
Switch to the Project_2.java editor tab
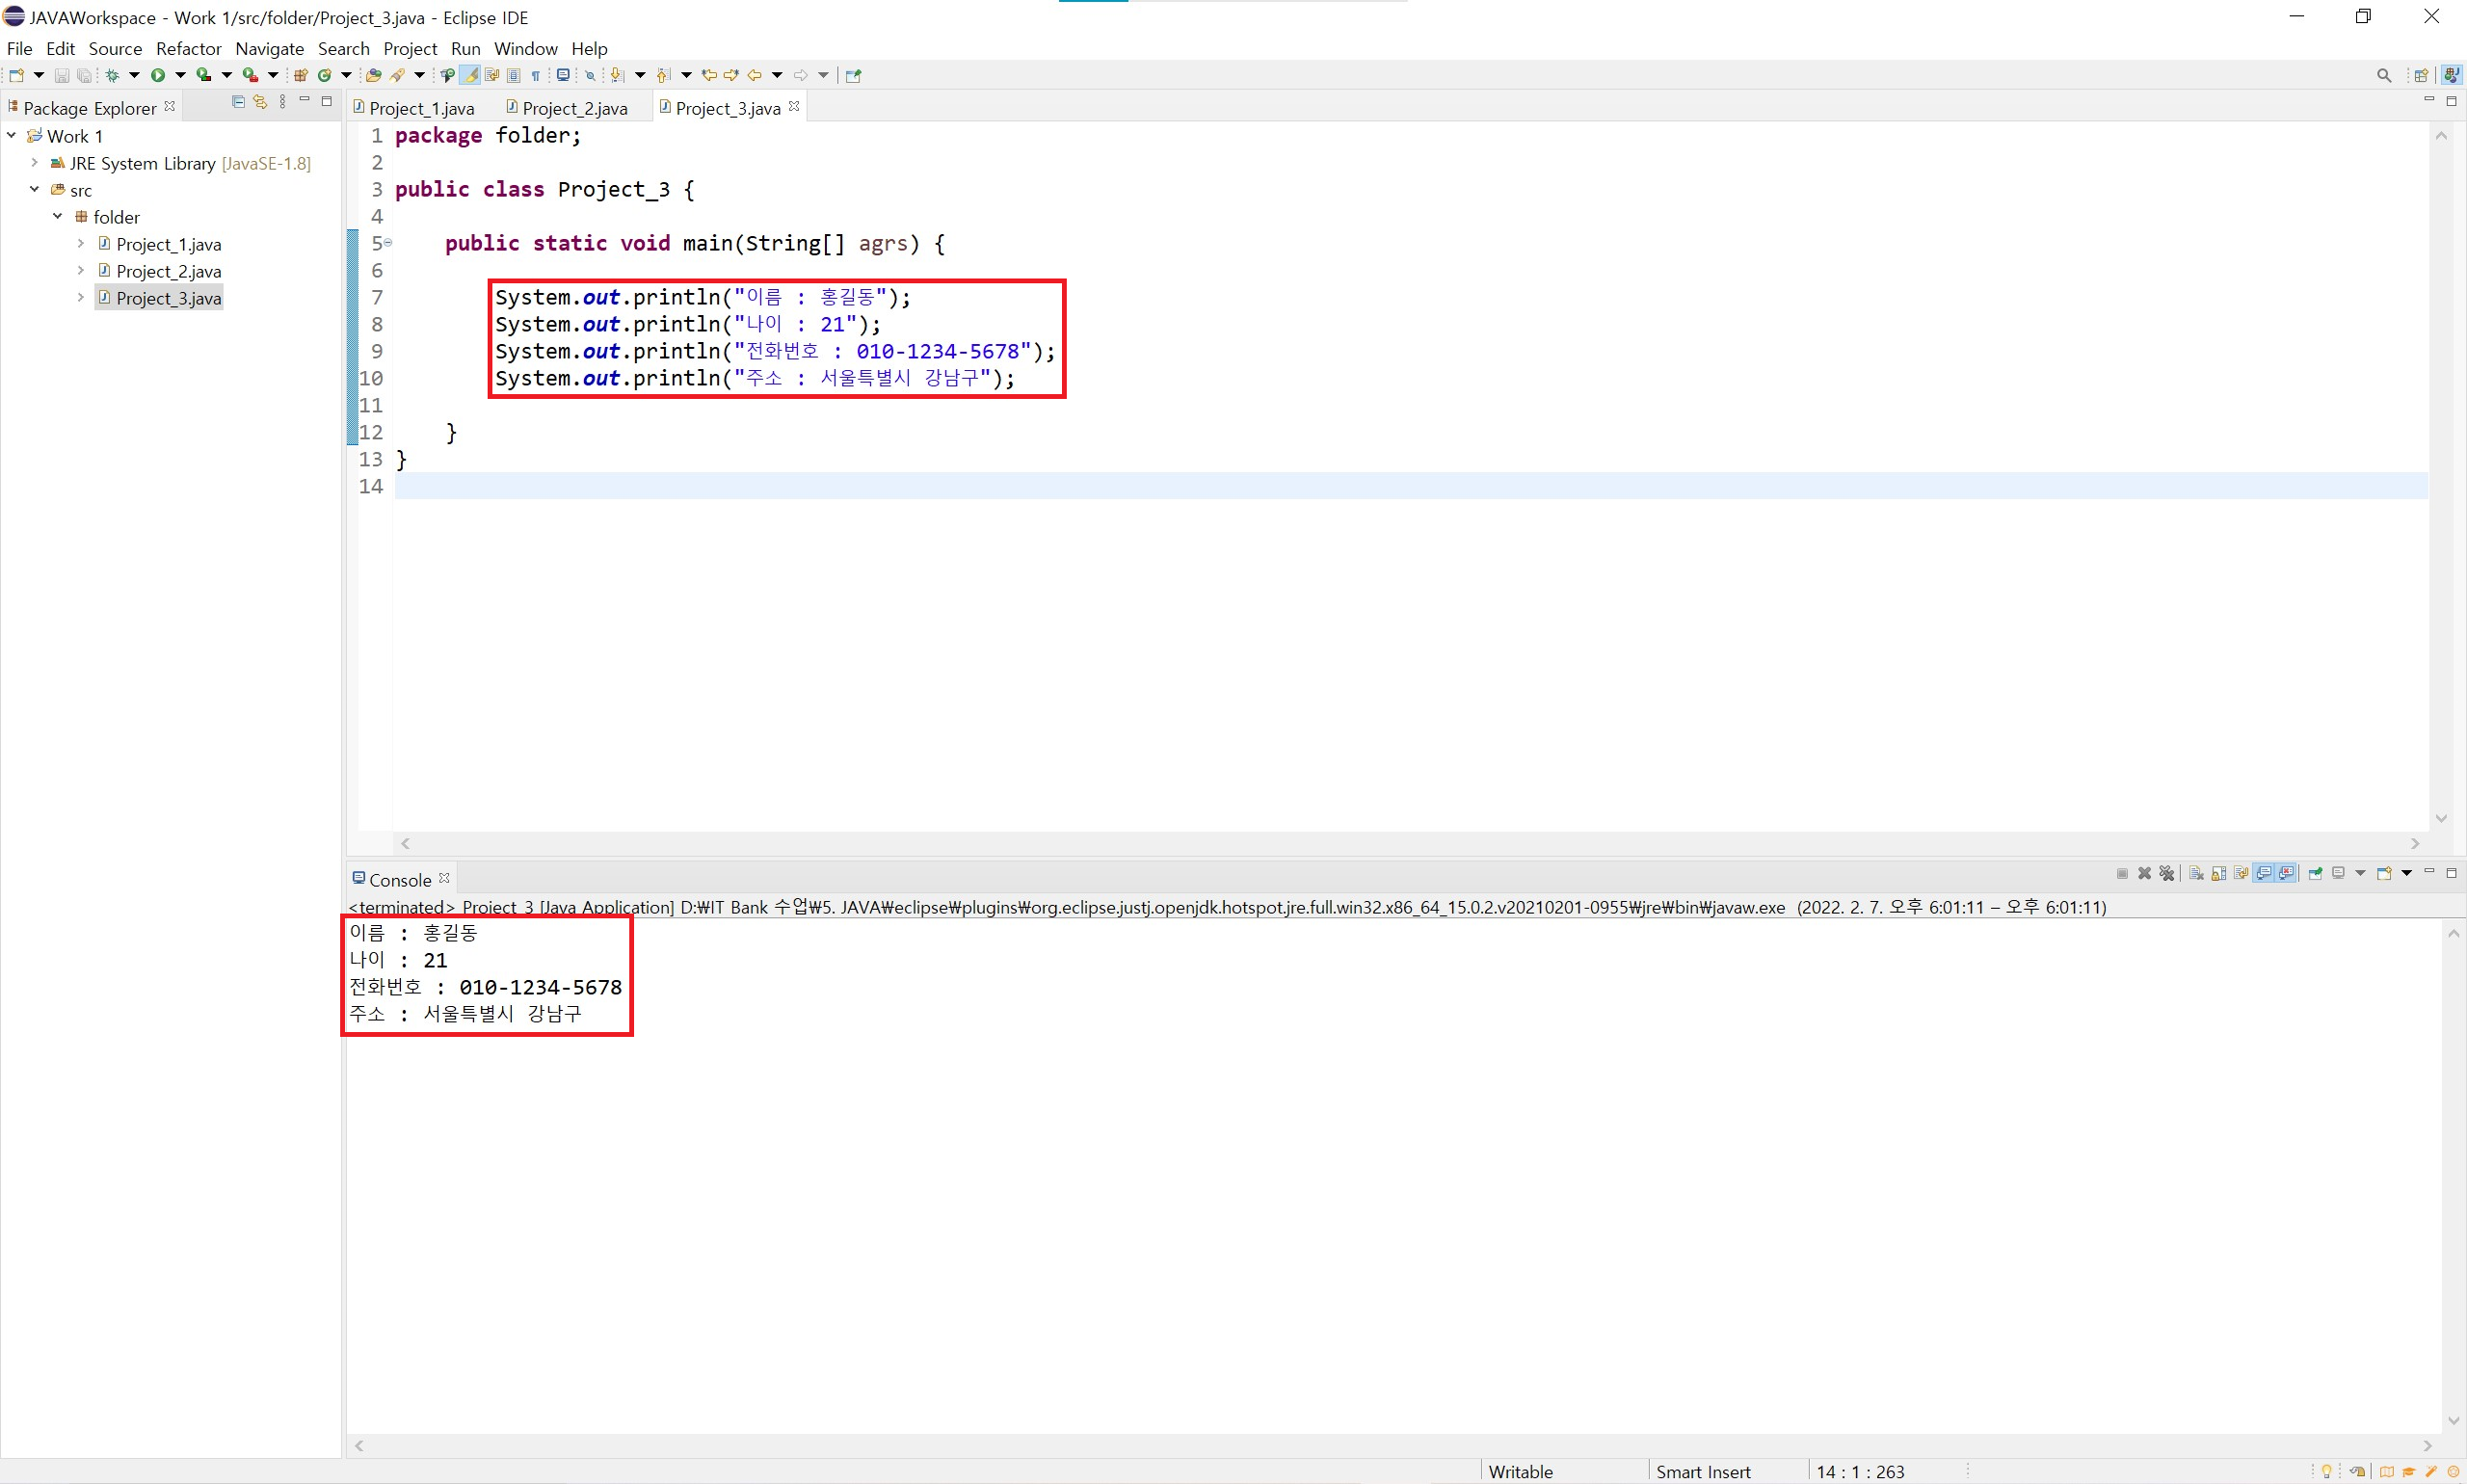(573, 108)
